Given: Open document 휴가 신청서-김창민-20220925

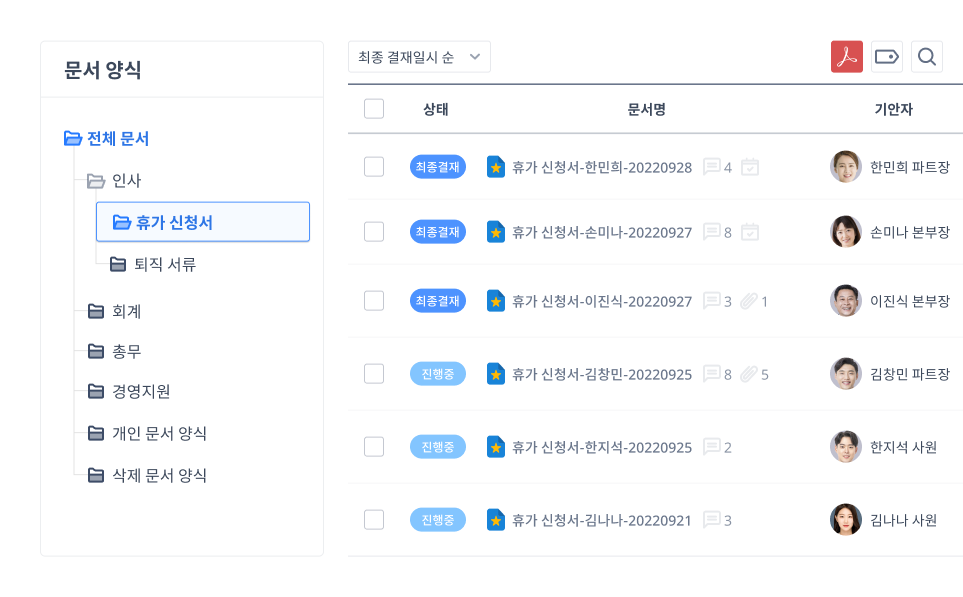Looking at the screenshot, I should [x=601, y=374].
